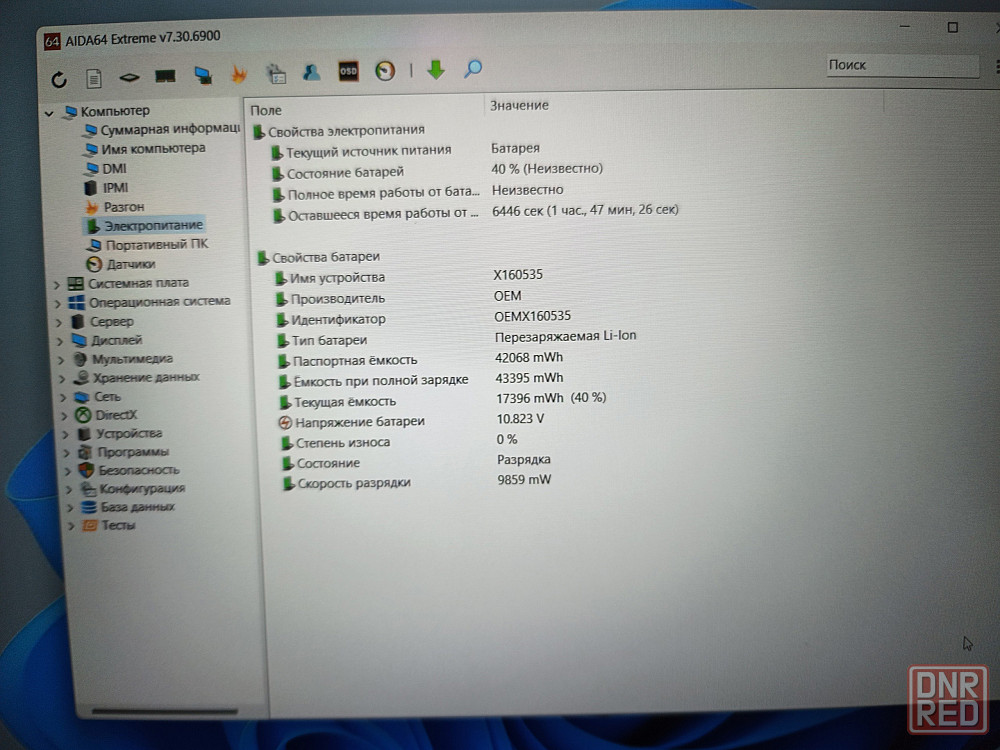Viewport: 1000px width, 750px height.
Task: Open the IPMI tree item
Action: [107, 188]
